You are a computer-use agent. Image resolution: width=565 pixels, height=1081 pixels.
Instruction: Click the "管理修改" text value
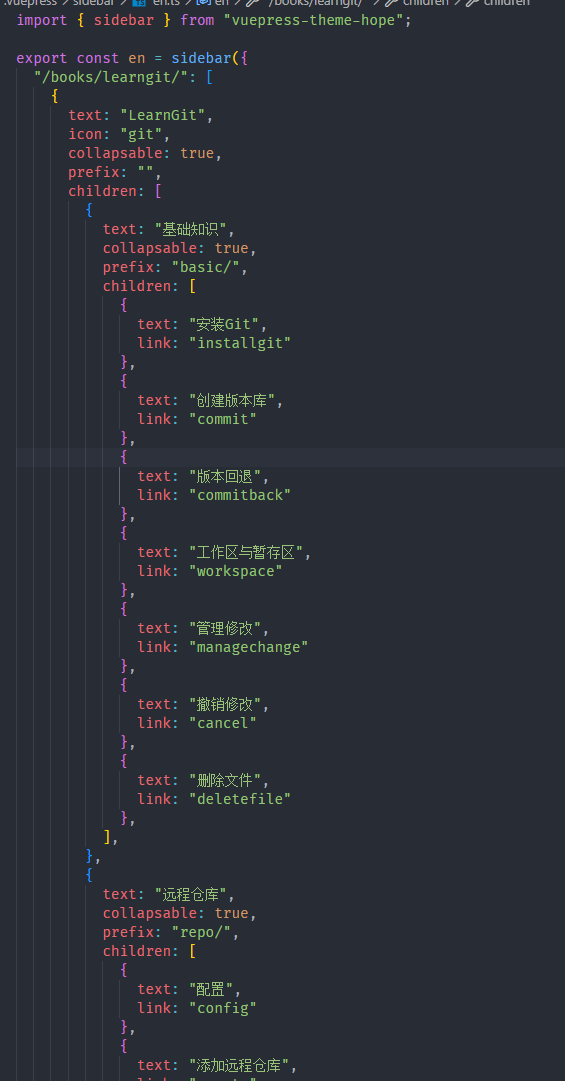[x=225, y=628]
